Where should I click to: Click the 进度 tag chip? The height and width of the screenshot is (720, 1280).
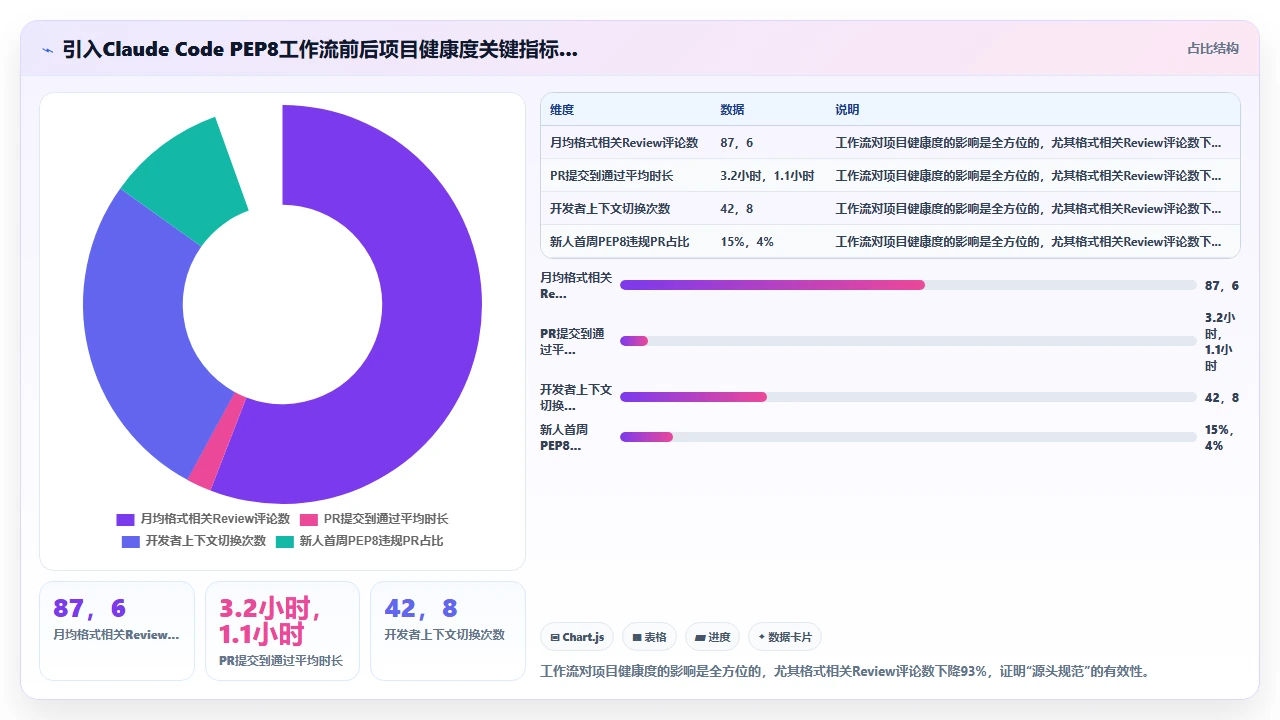(x=712, y=637)
